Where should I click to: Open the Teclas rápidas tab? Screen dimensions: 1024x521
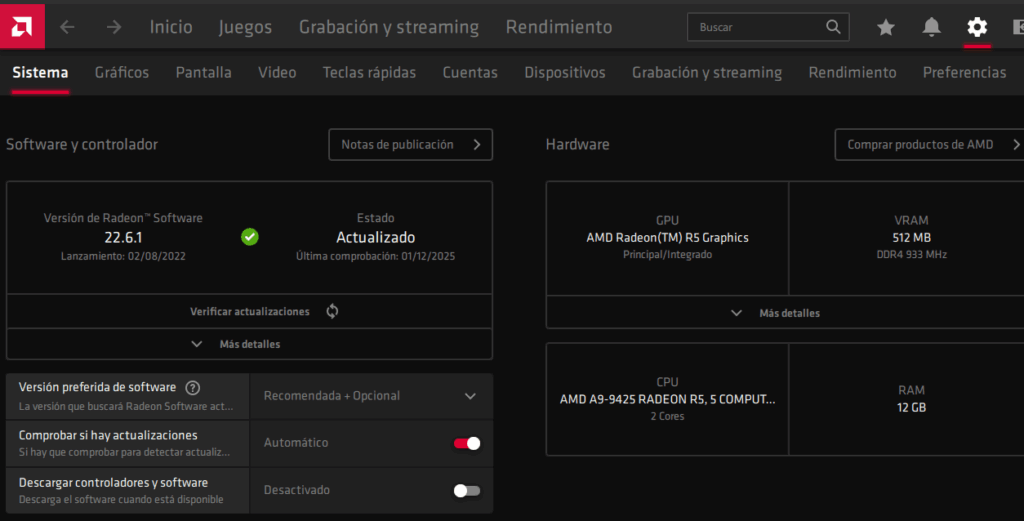(x=369, y=72)
